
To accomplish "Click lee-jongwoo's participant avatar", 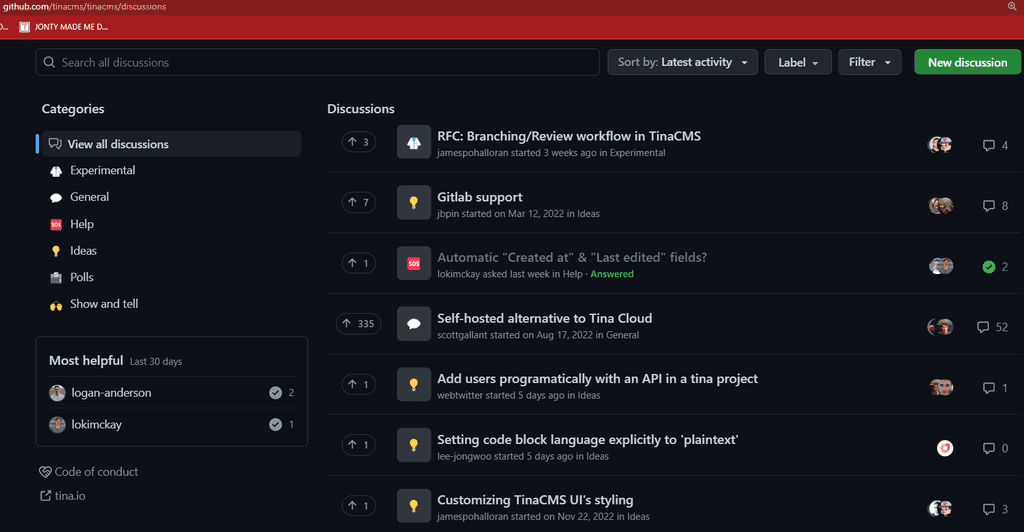I will point(945,448).
